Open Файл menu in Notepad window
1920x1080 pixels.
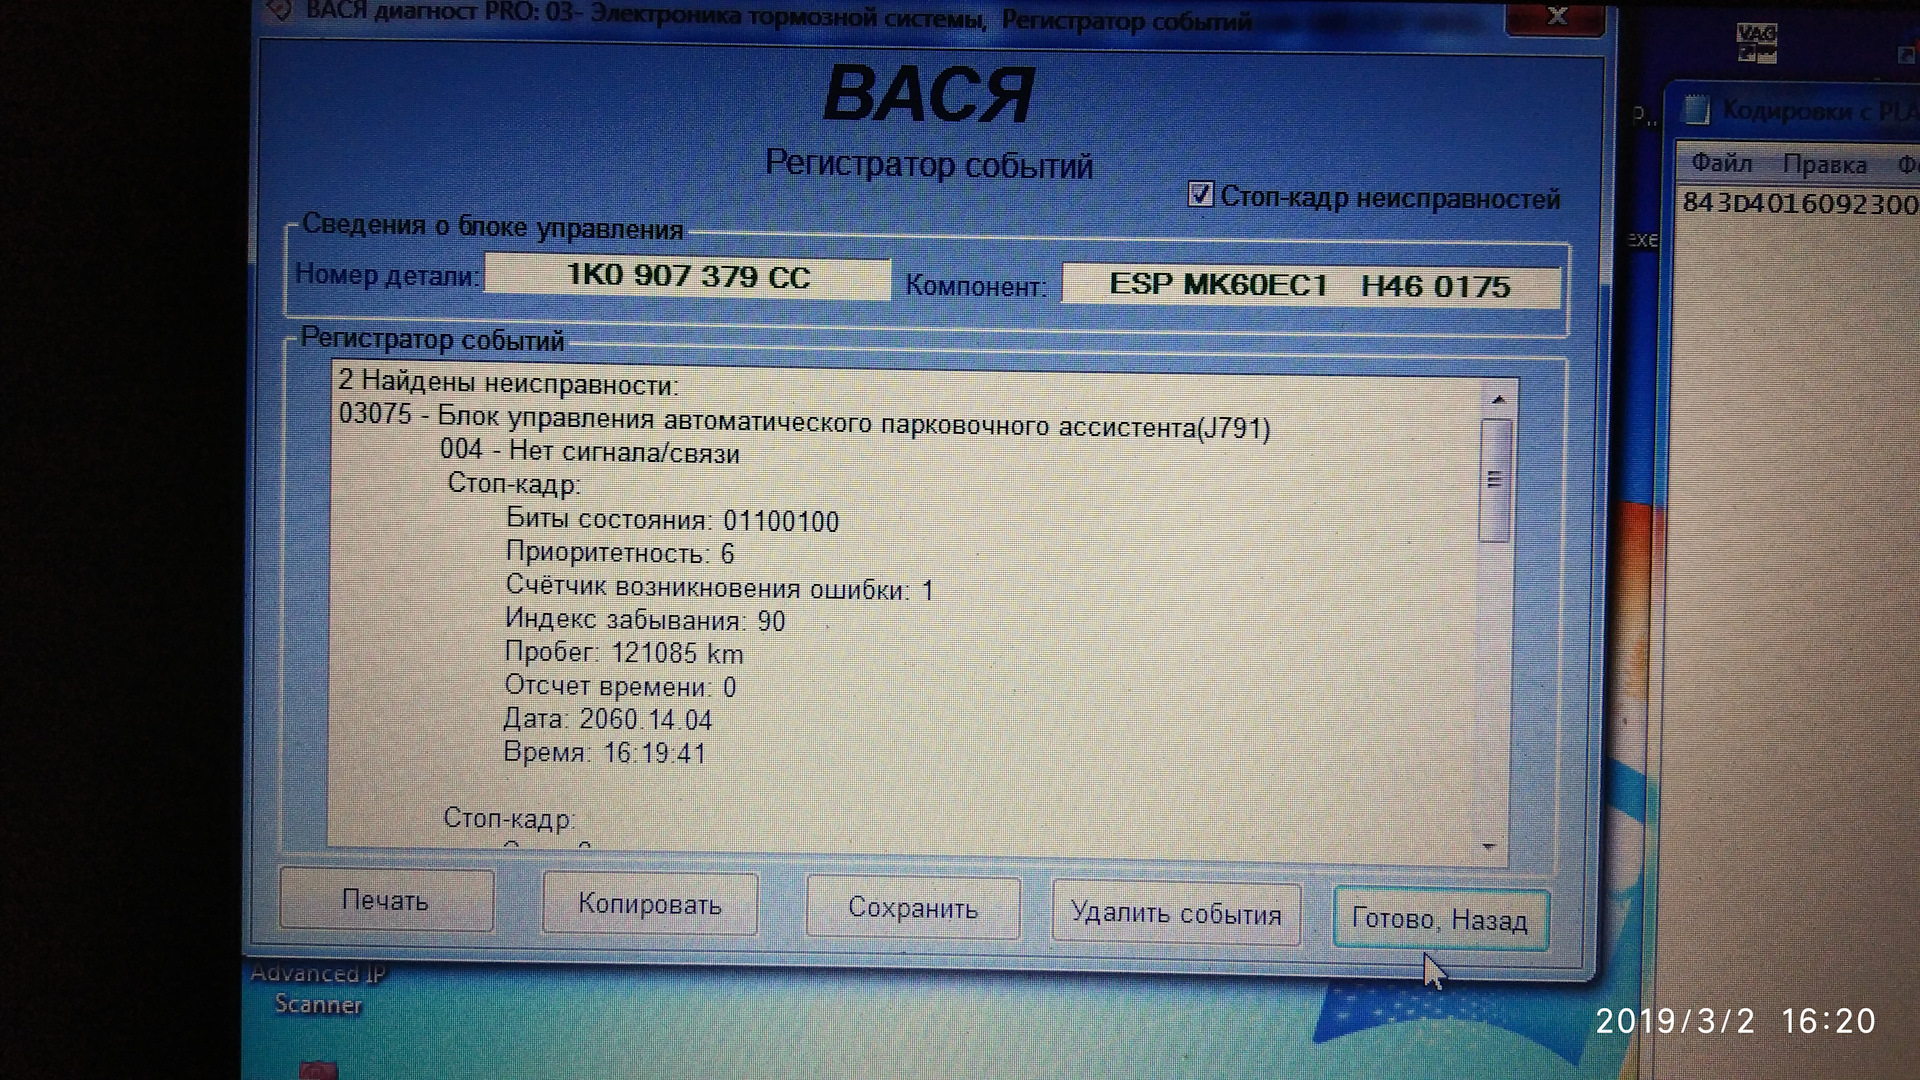[1721, 162]
